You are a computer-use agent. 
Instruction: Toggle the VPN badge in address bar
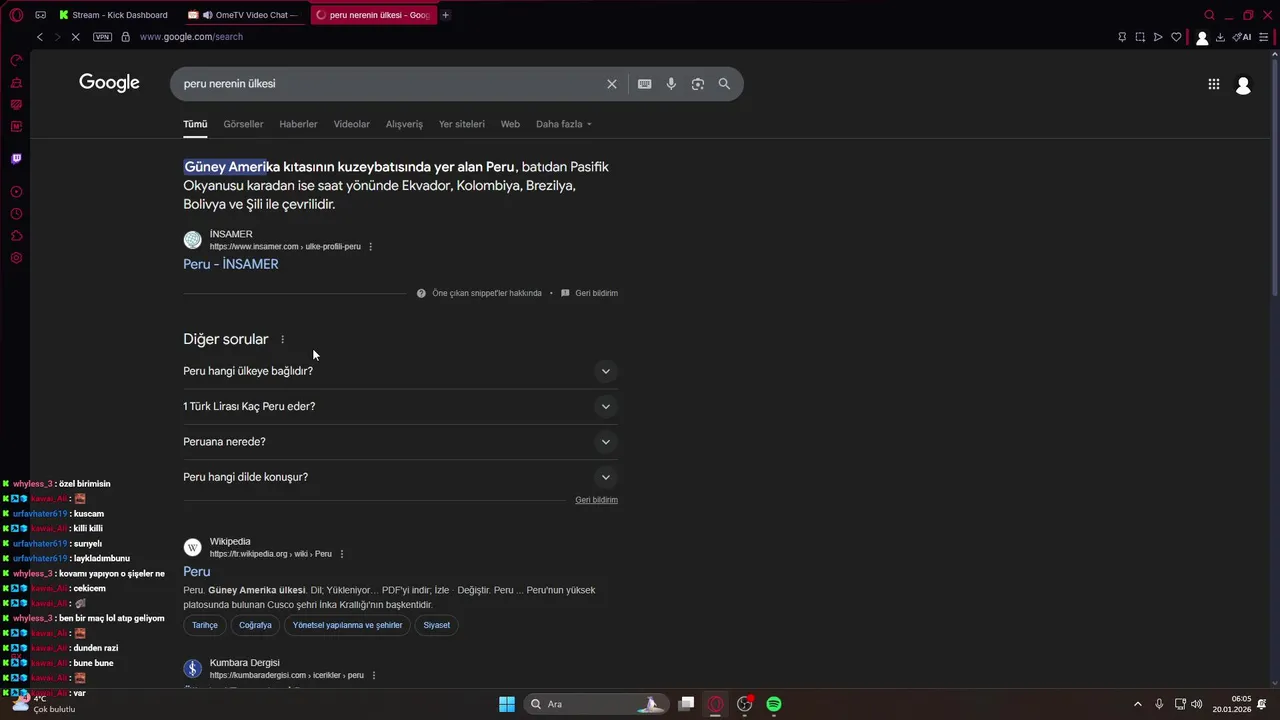pos(102,37)
